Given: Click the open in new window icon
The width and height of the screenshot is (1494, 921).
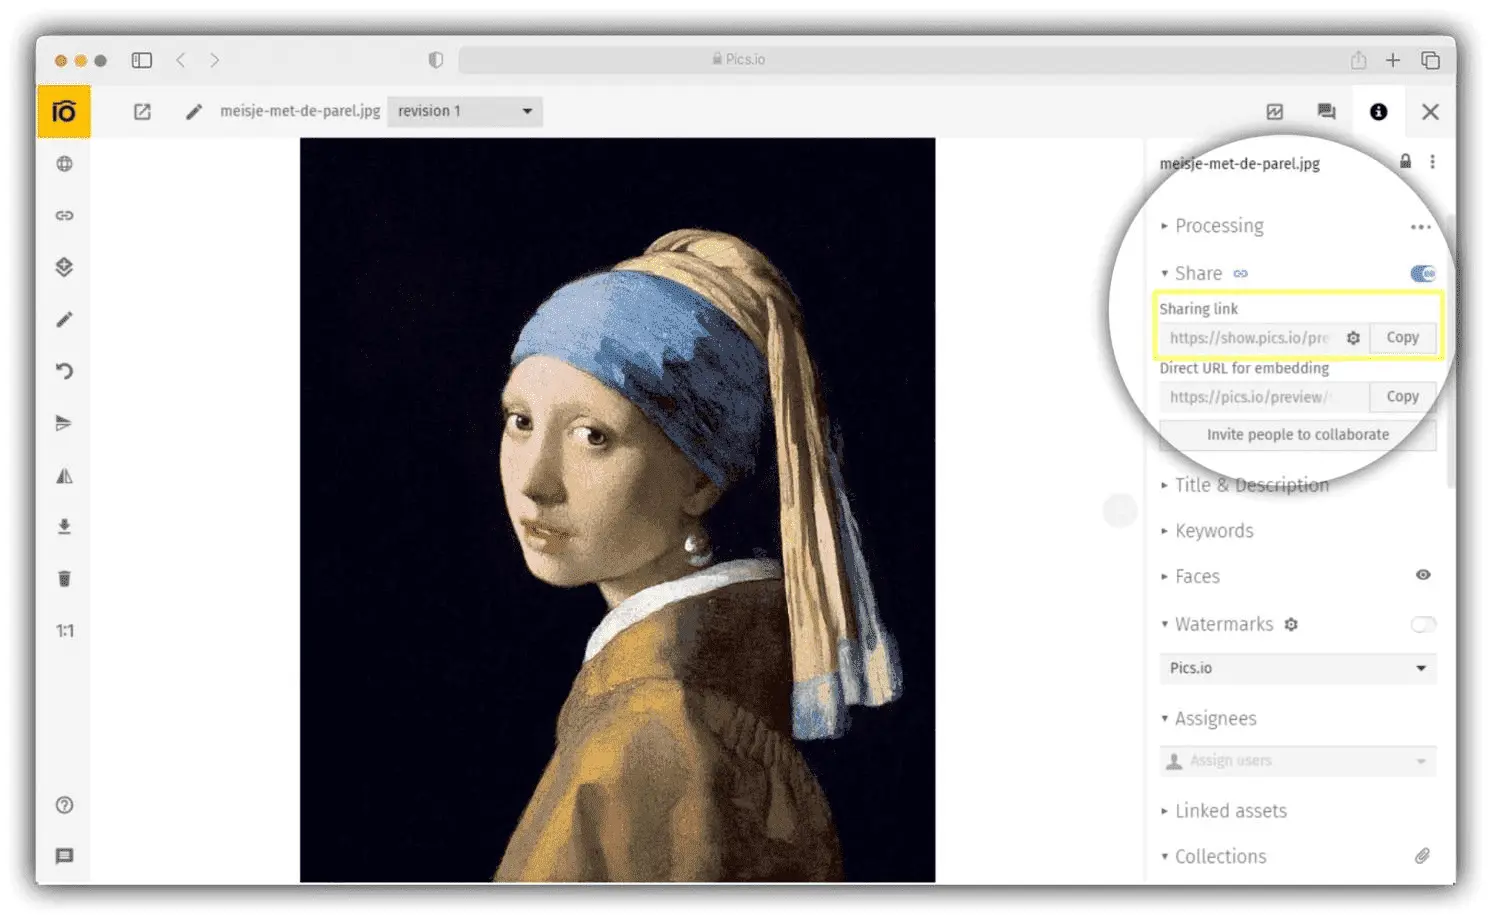Looking at the screenshot, I should (142, 111).
